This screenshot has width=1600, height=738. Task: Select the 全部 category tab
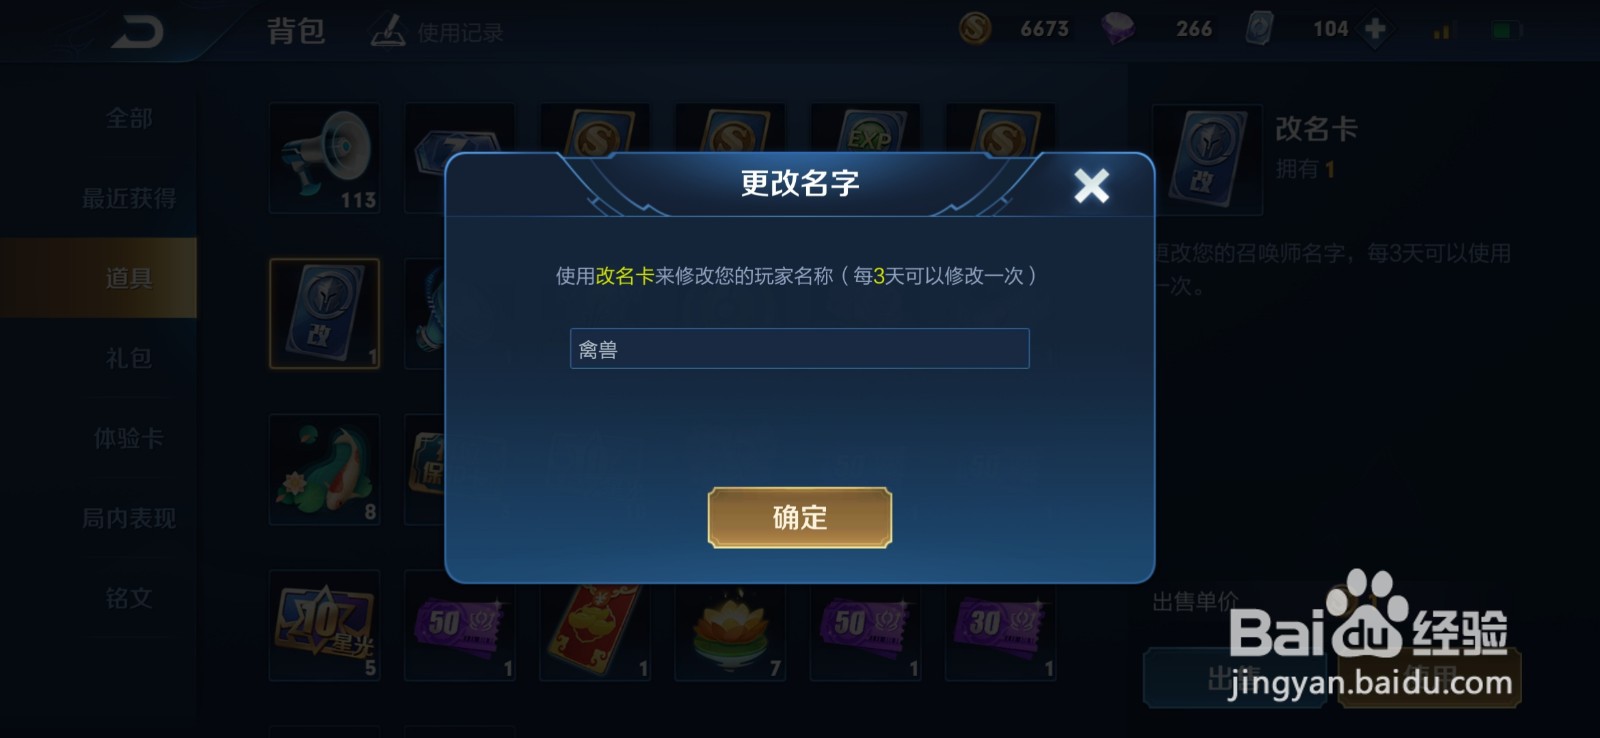click(129, 118)
